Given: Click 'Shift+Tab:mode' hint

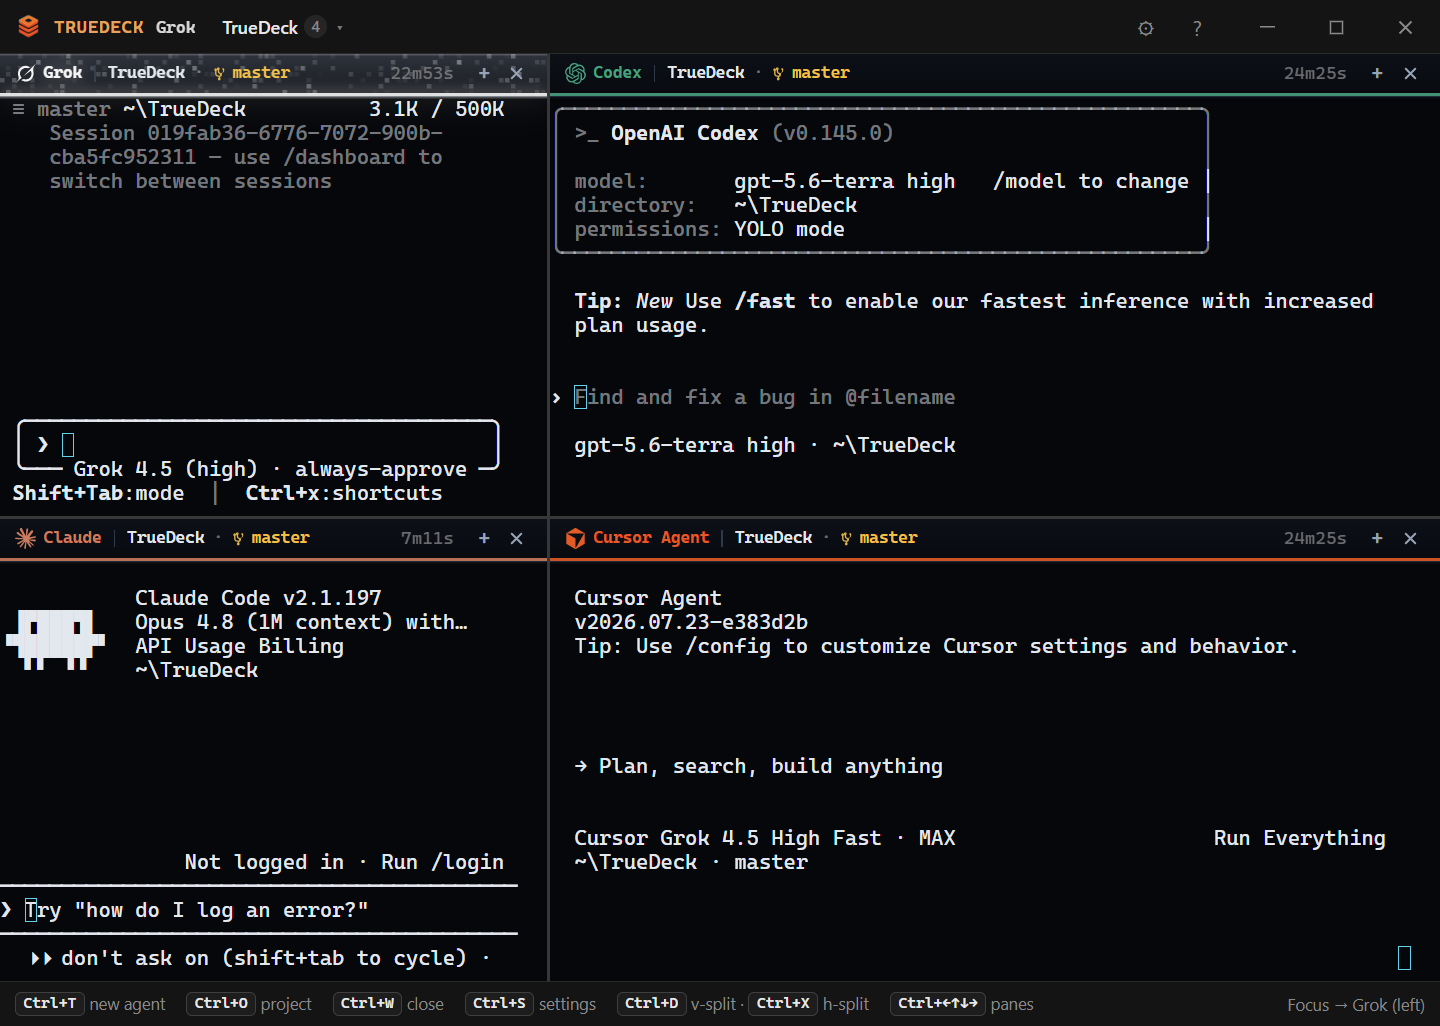Looking at the screenshot, I should point(98,493).
